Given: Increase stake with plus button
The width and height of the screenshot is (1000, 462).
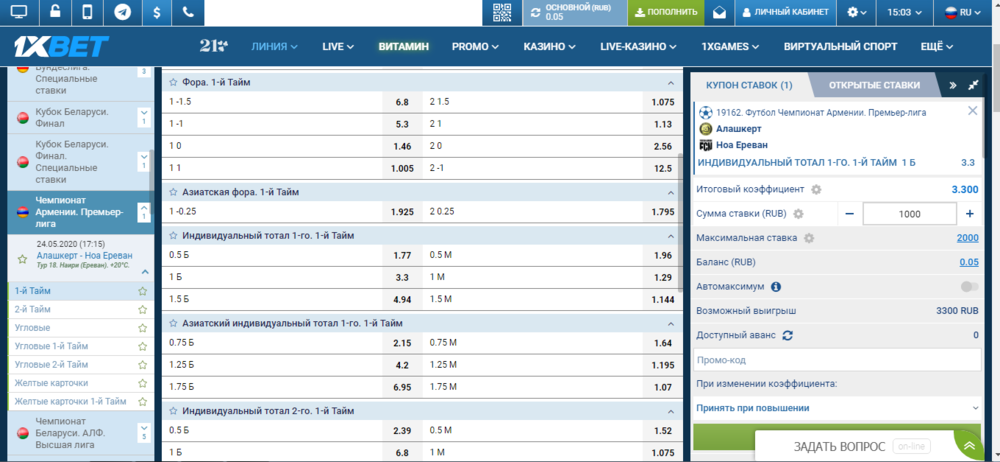Looking at the screenshot, I should pyautogui.click(x=970, y=214).
